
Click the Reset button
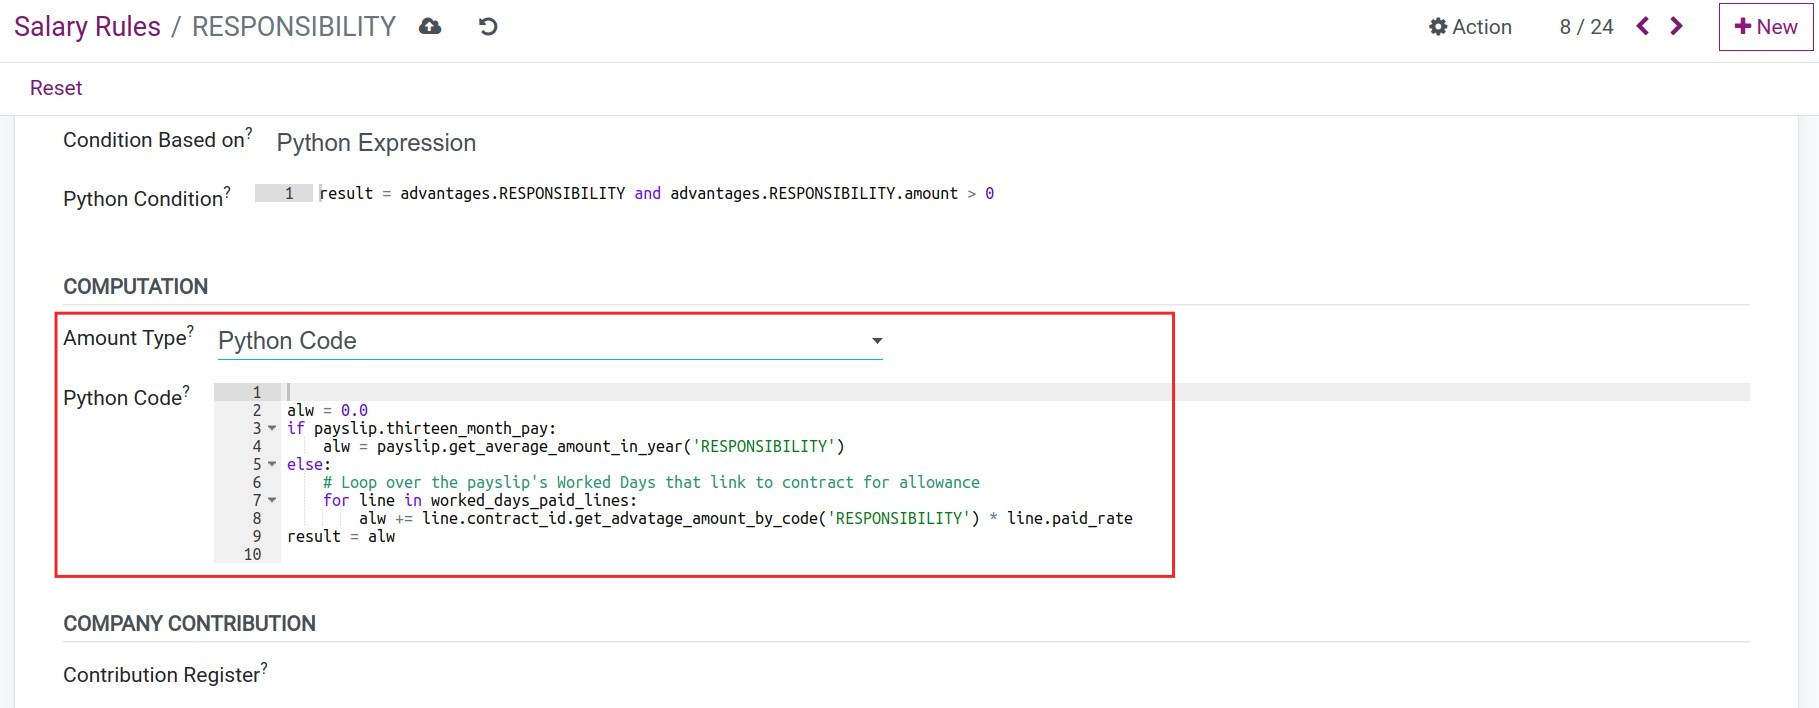pos(56,88)
